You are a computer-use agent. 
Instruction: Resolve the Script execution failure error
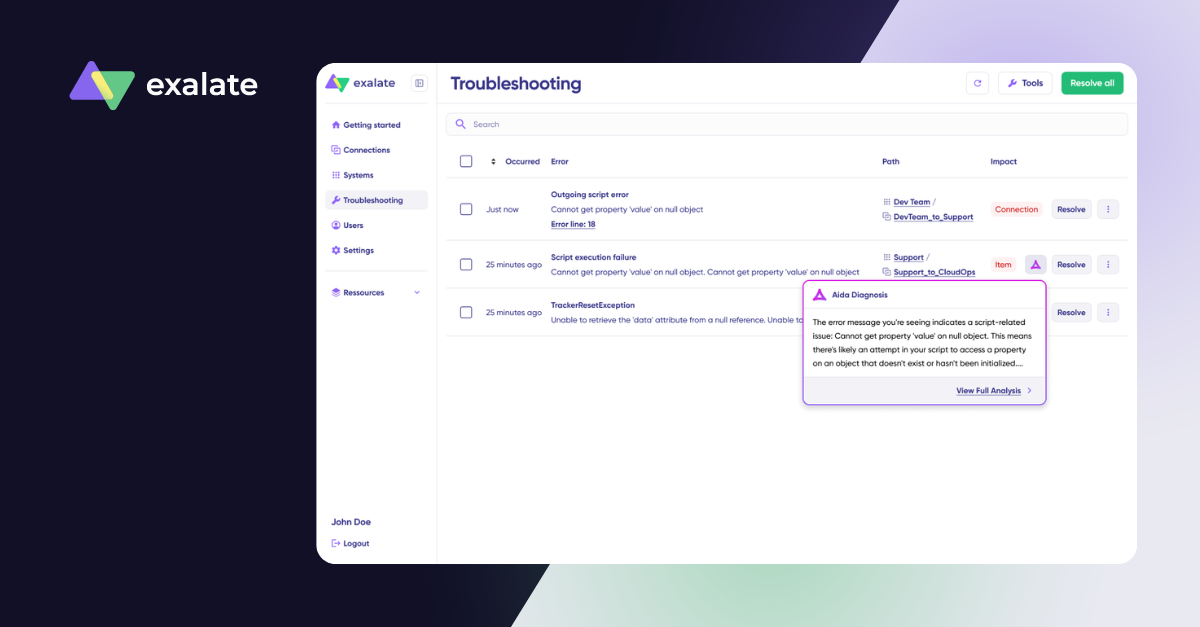click(x=1071, y=265)
